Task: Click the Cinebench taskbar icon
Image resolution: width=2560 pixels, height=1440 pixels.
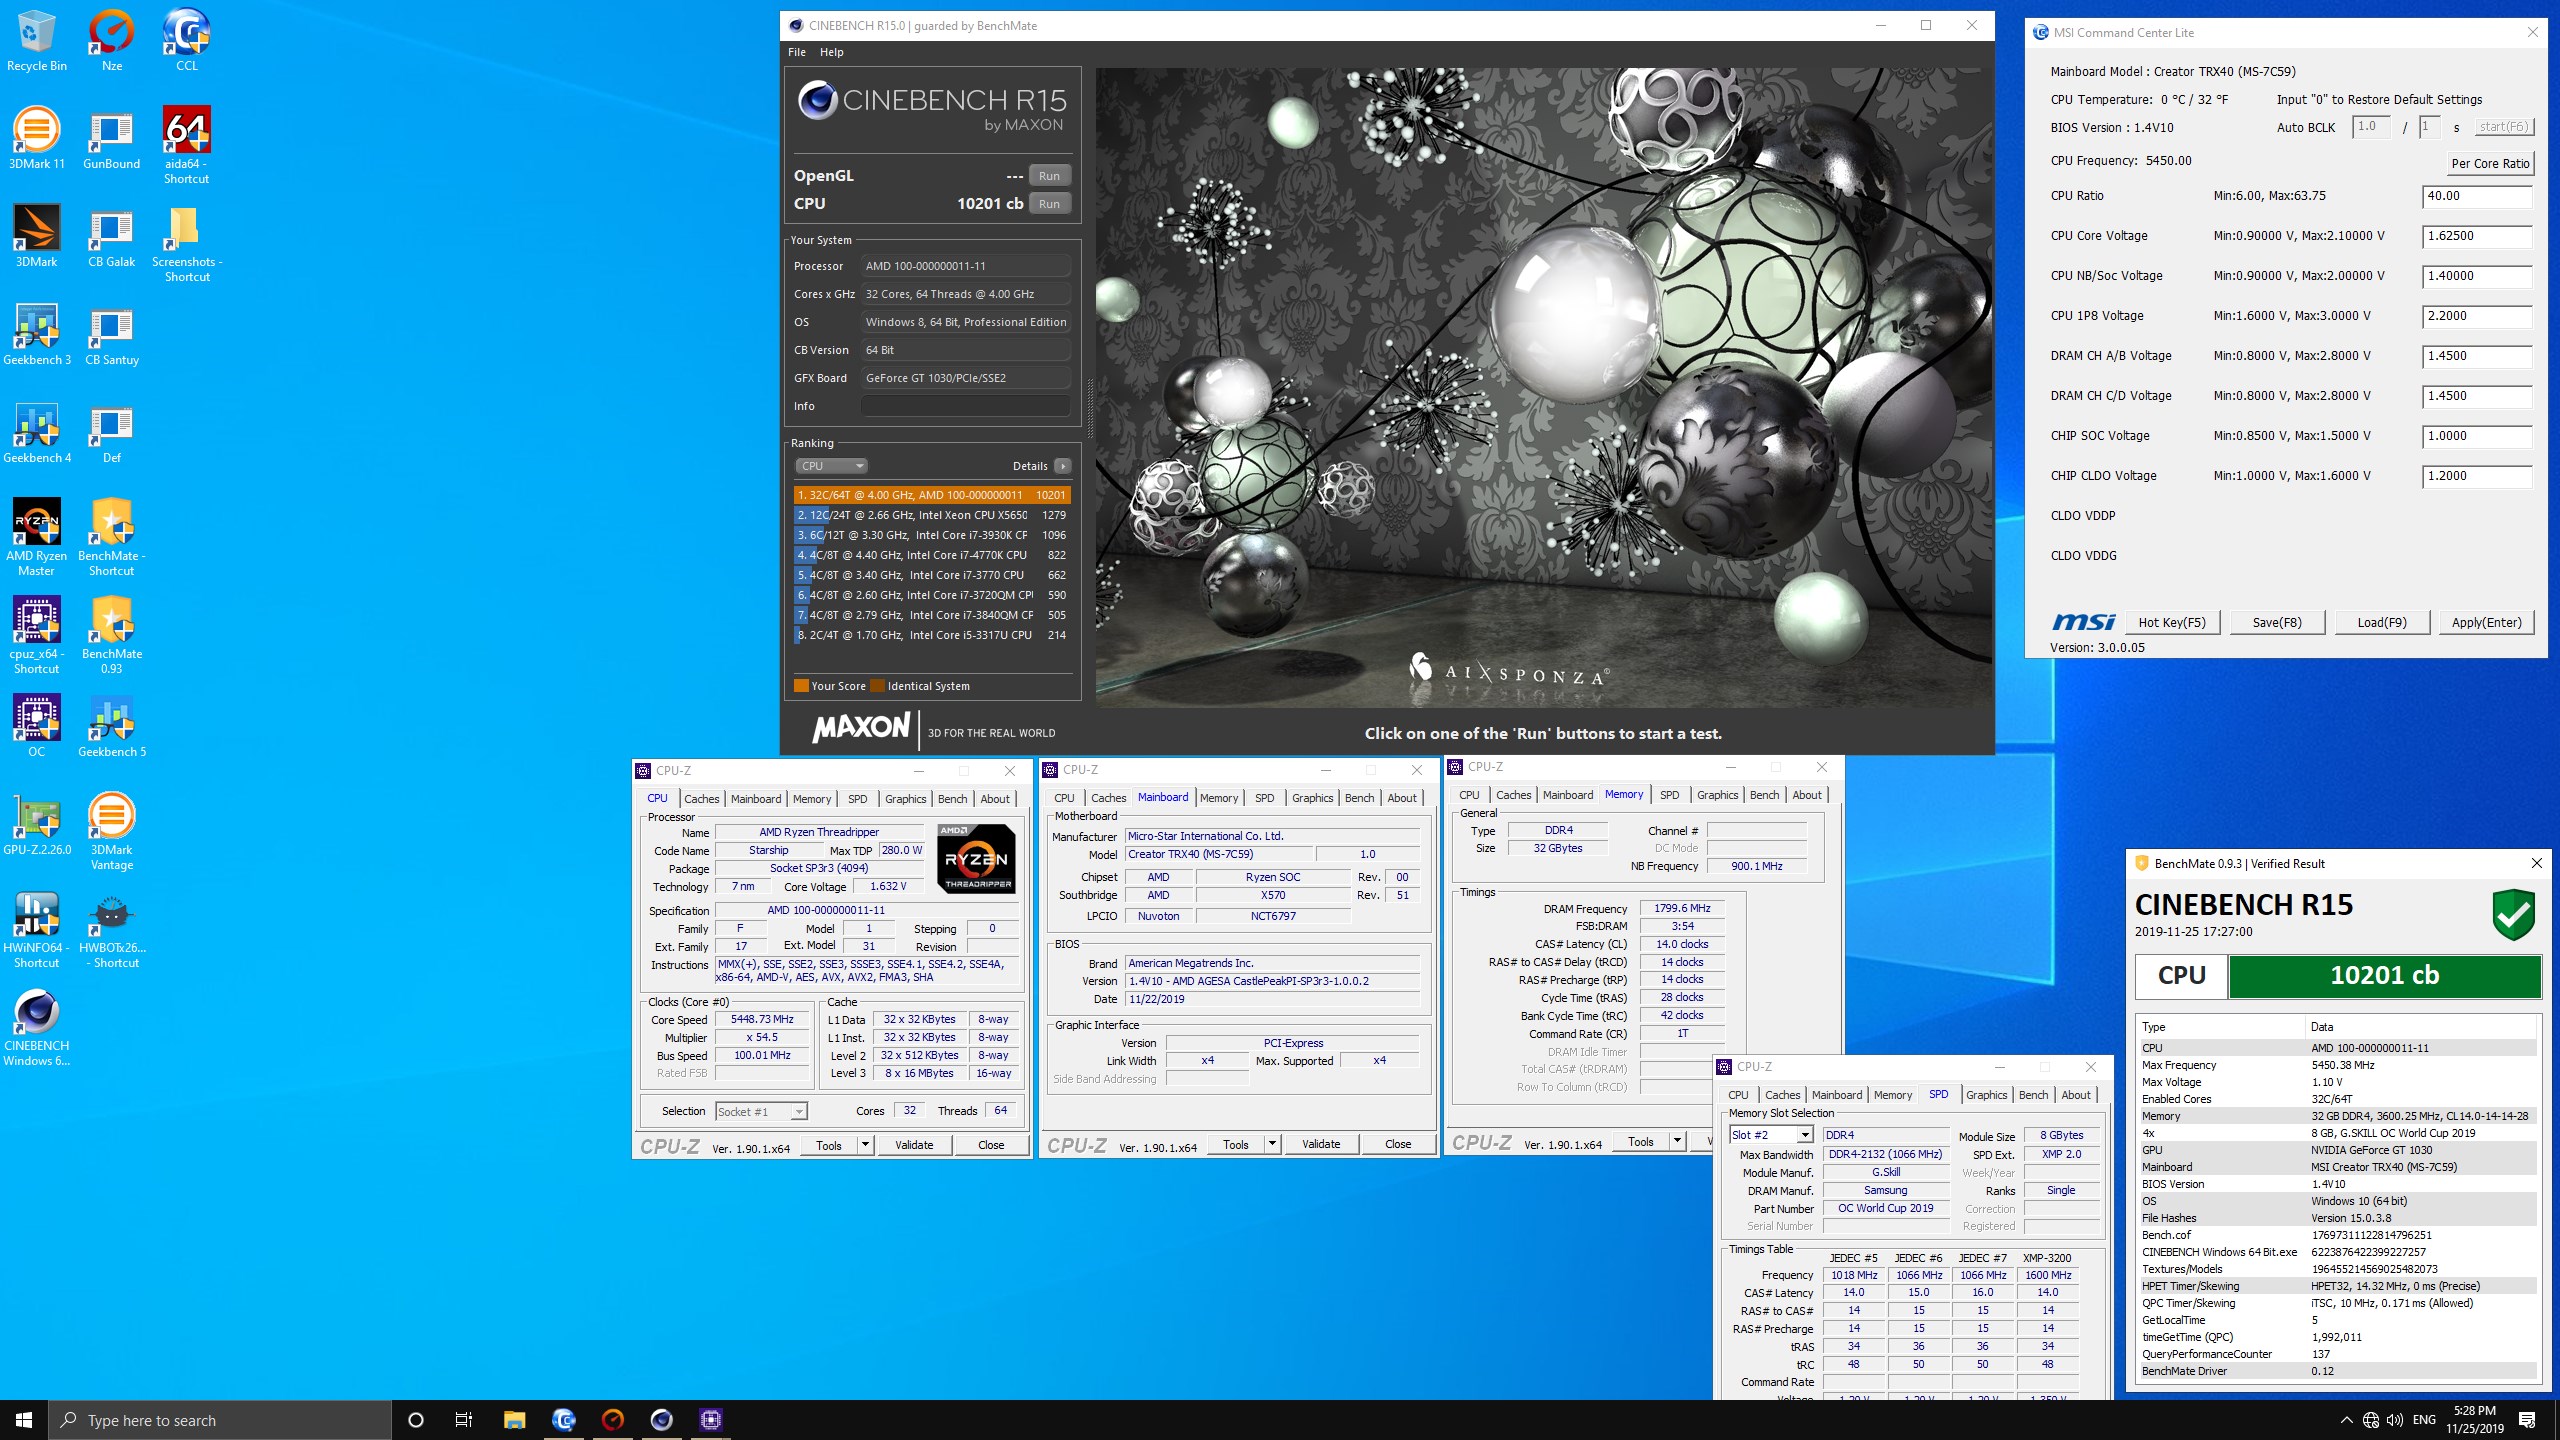Action: pos(661,1419)
